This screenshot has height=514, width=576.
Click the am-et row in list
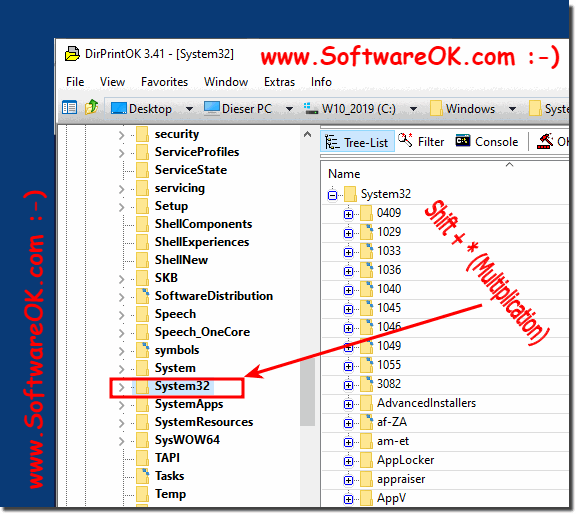coord(446,441)
